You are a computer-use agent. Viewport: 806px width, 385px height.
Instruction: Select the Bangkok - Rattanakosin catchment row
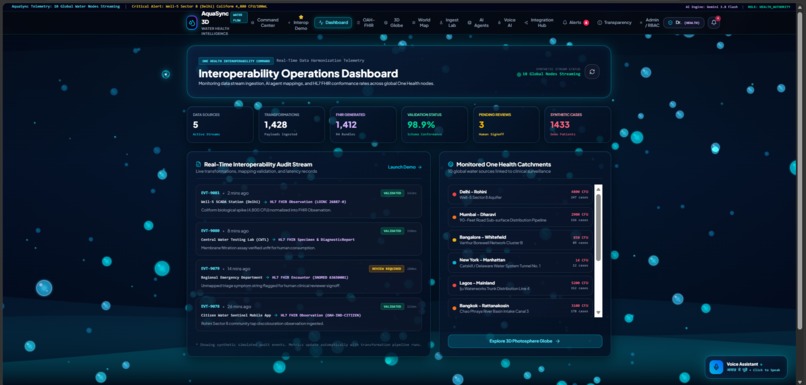point(521,308)
